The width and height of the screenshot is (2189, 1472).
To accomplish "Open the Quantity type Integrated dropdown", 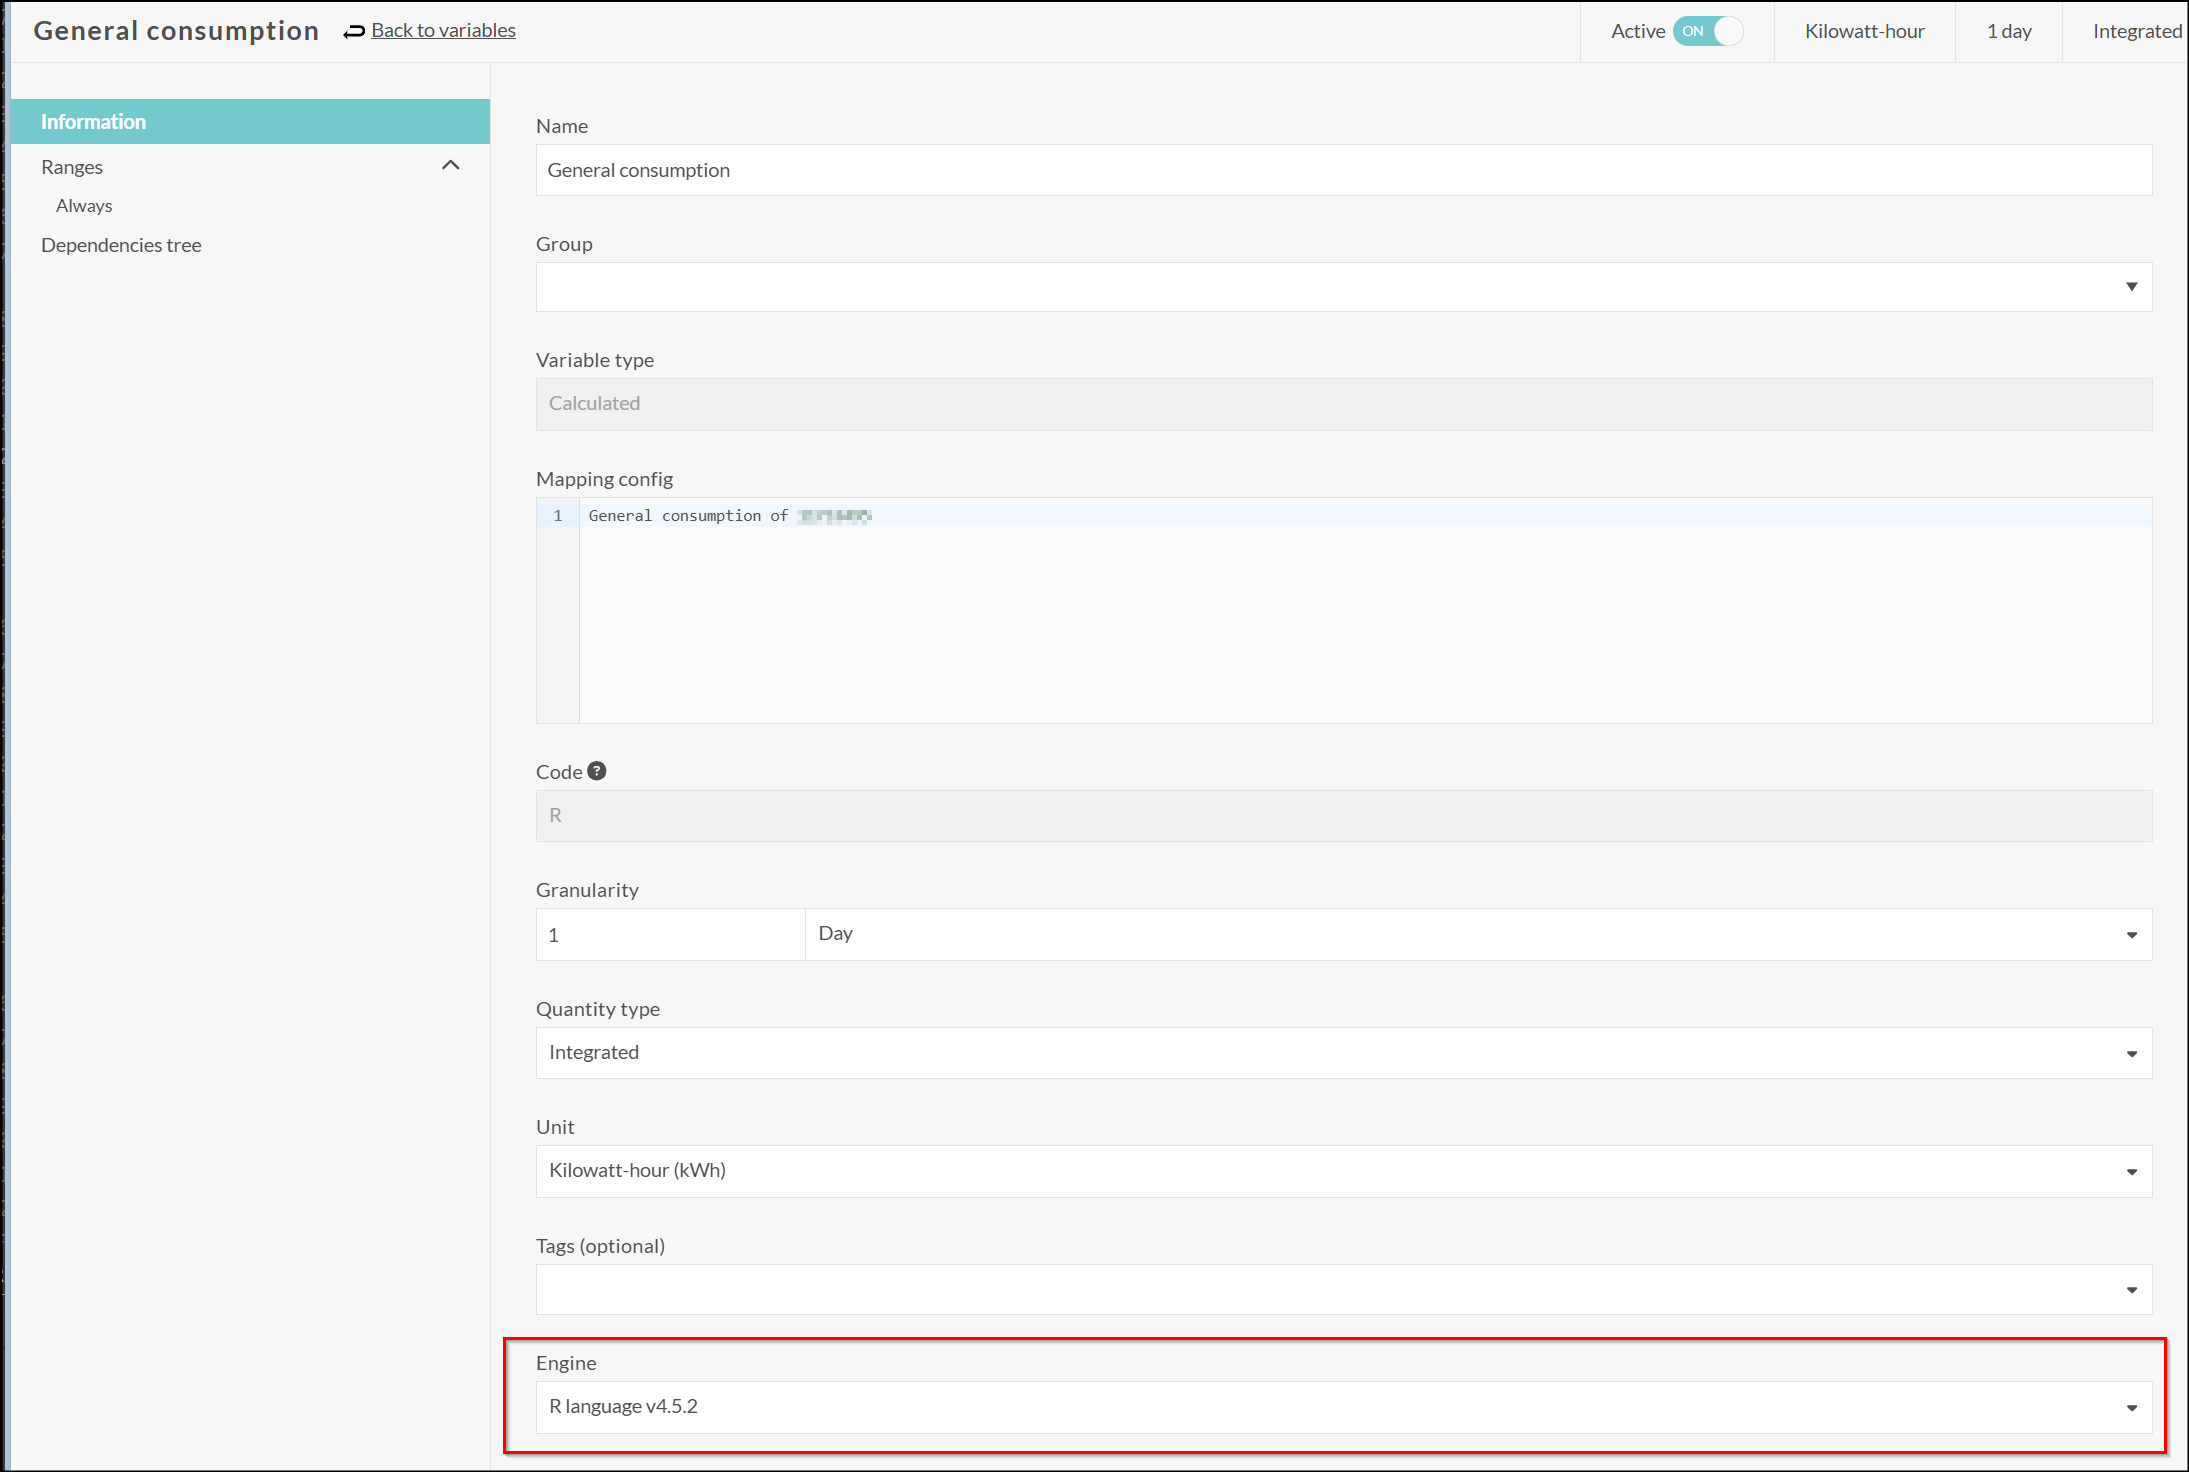I will [x=1343, y=1053].
